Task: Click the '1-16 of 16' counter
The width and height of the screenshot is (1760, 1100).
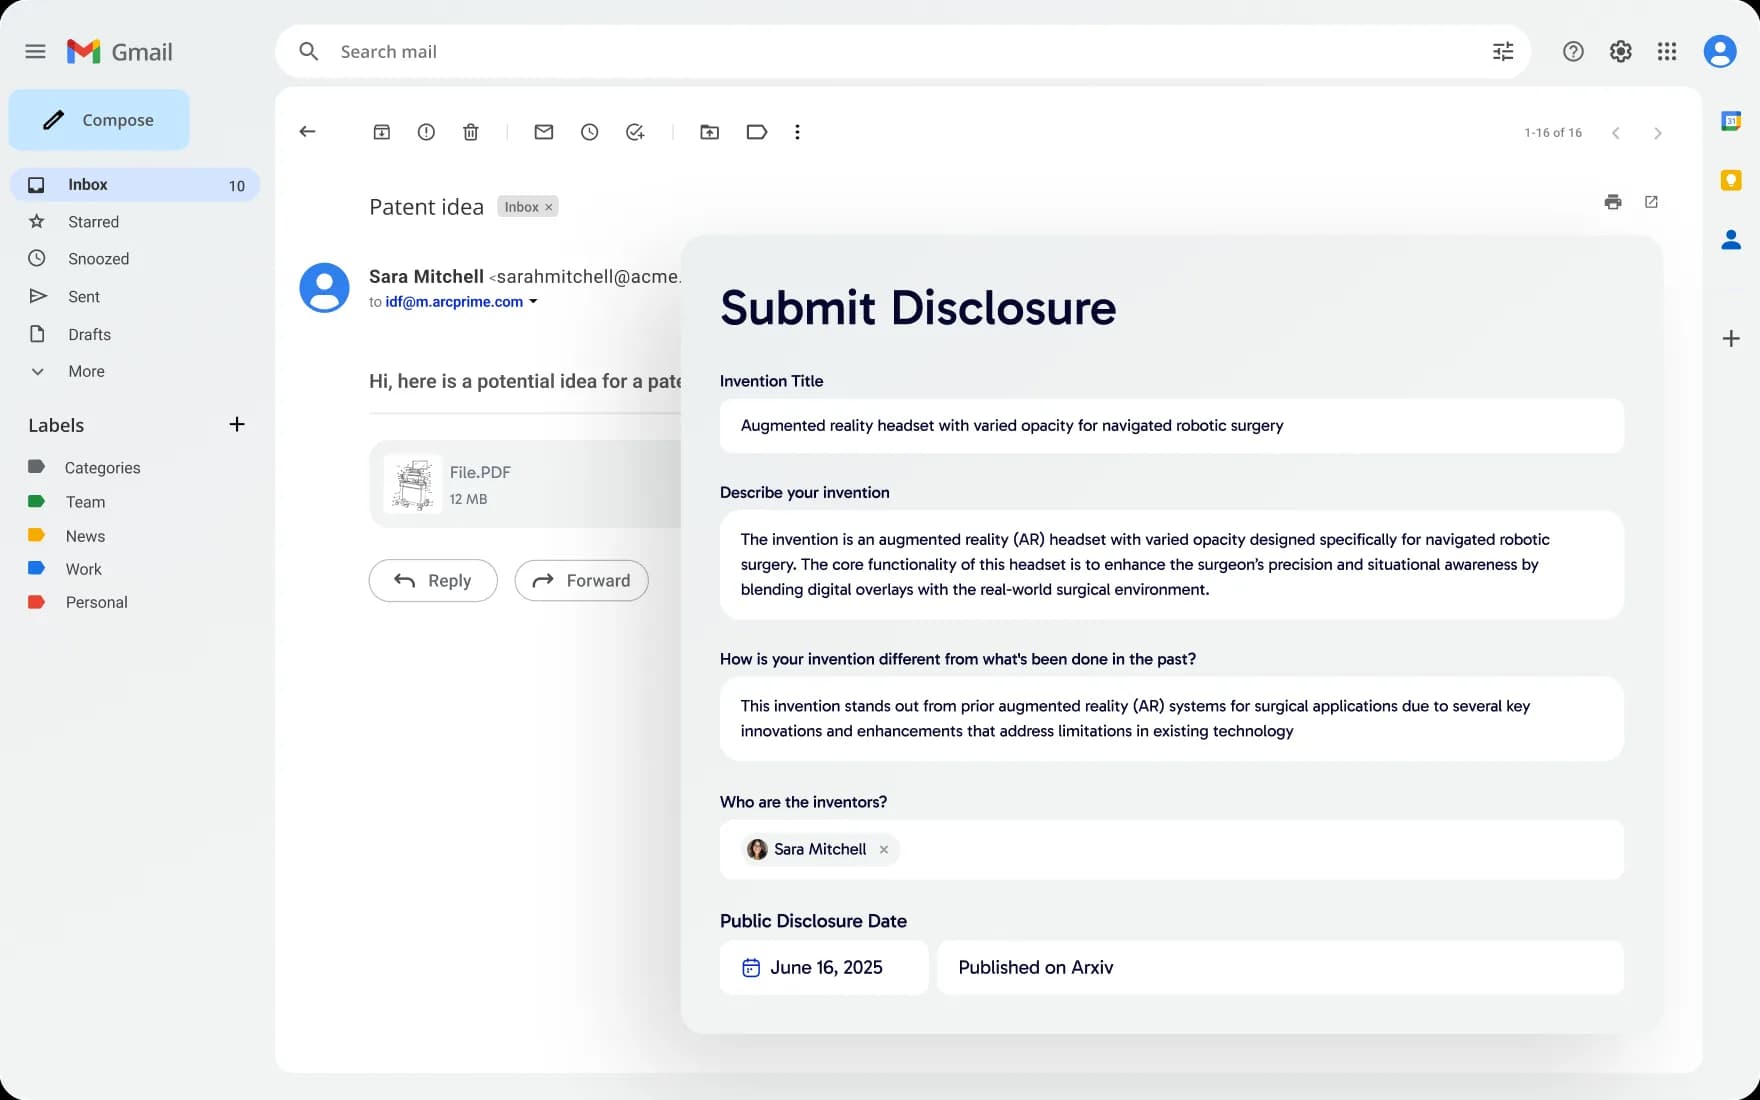Action: tap(1553, 133)
